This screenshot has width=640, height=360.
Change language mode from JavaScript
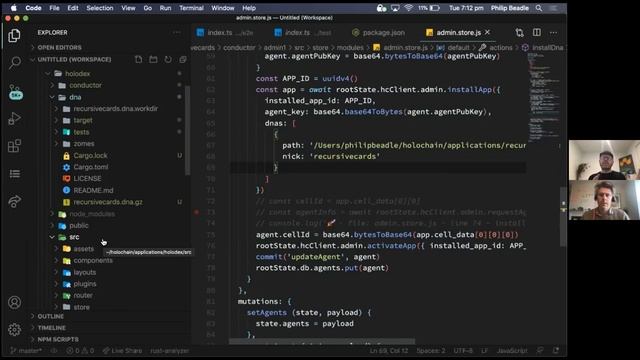tap(512, 351)
